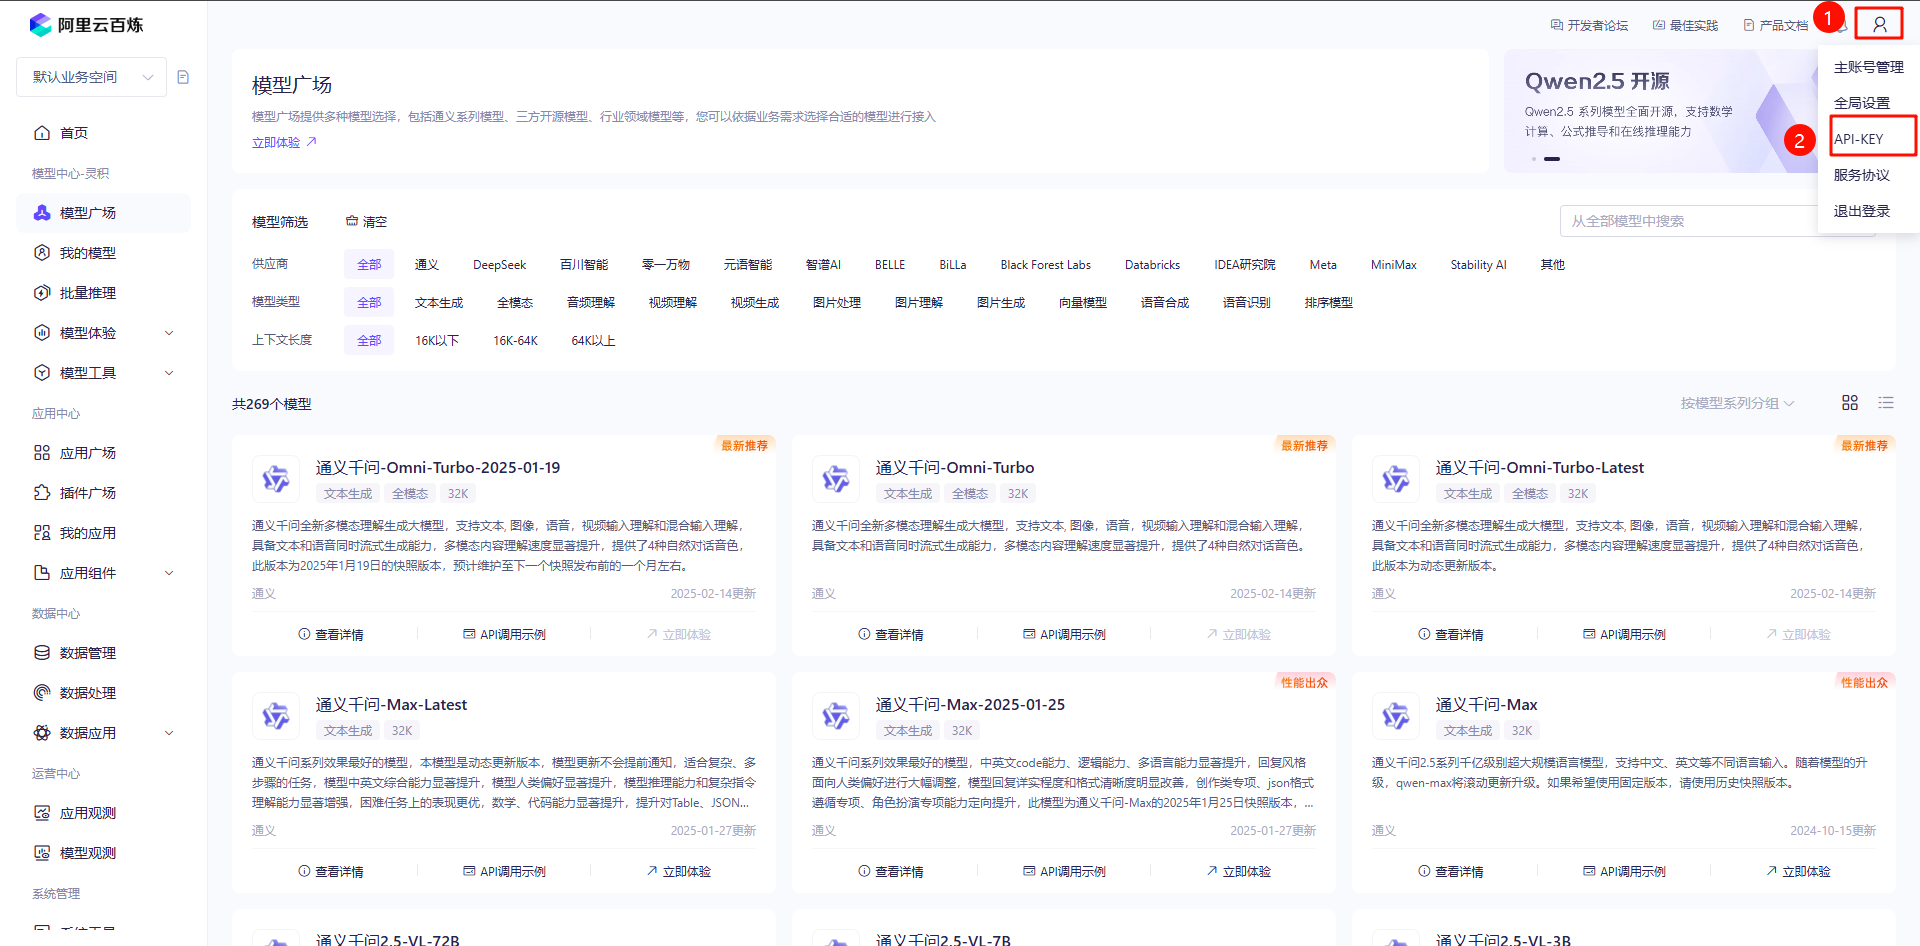Open 产品文档 in the top bar
Viewport: 1920px width, 946px height.
[x=1775, y=26]
